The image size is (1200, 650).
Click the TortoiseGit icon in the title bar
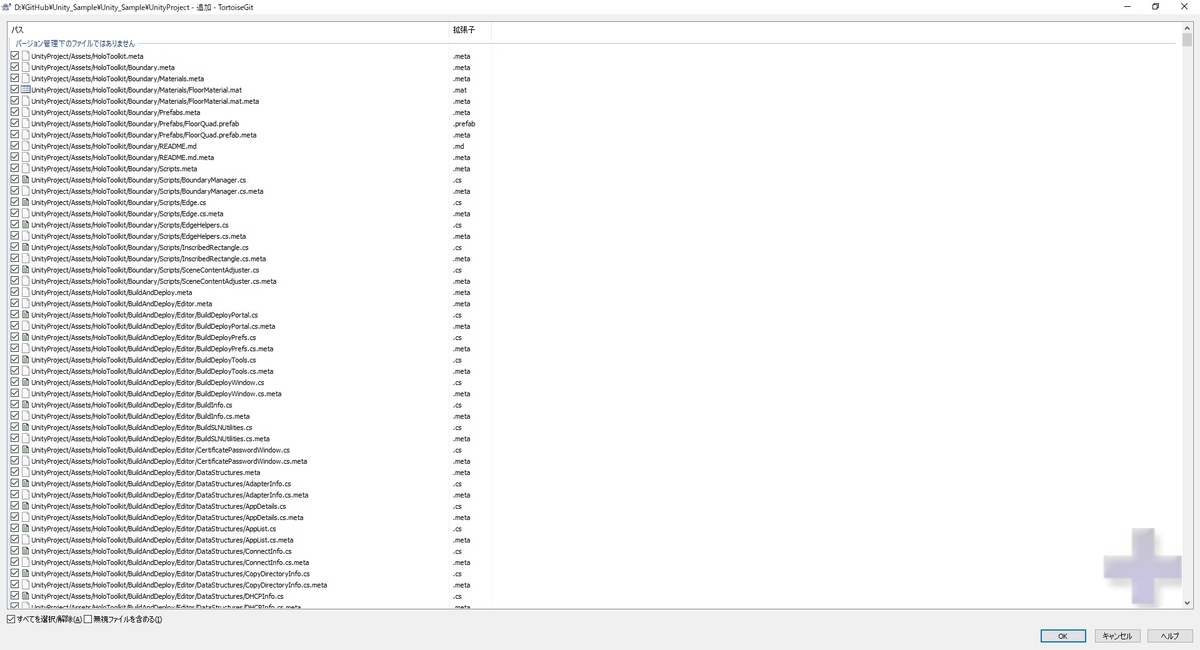(x=7, y=6)
